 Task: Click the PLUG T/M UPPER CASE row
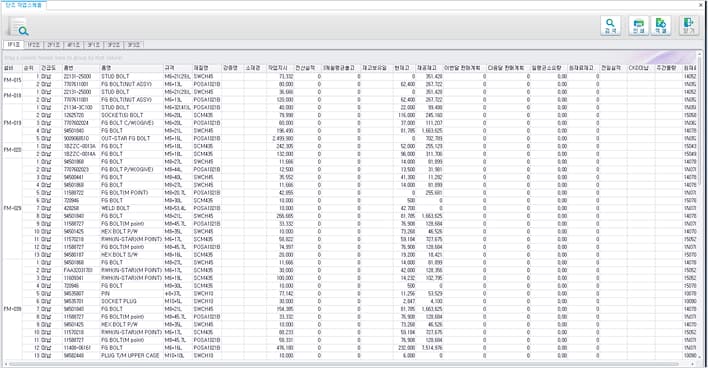click(x=350, y=355)
